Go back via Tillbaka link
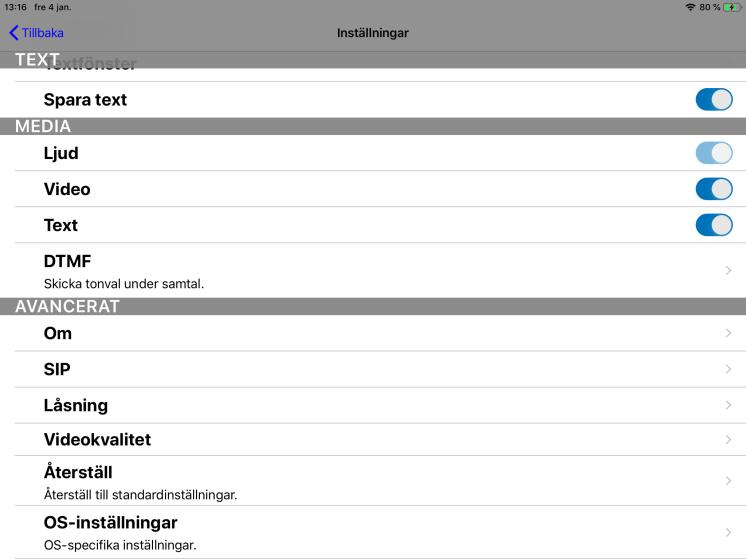 42,33
